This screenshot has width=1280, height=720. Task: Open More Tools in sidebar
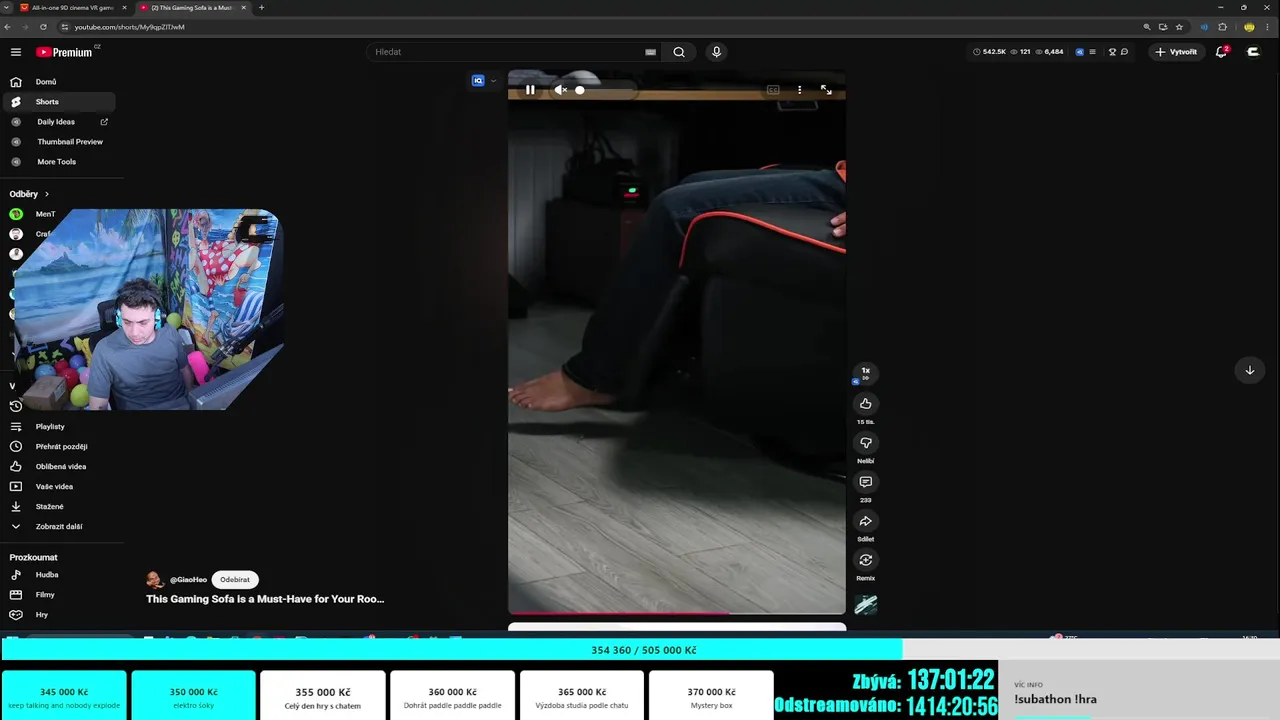coord(60,162)
